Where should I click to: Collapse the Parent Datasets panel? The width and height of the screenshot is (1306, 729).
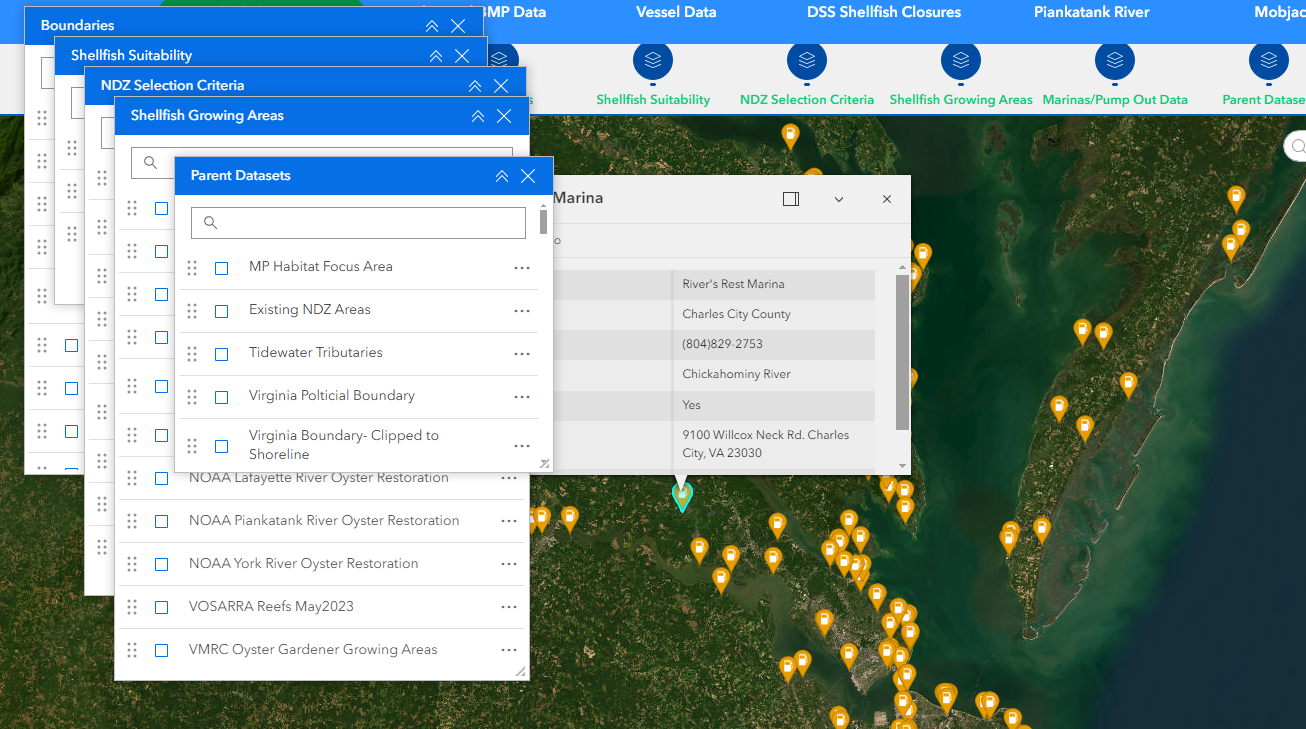pyautogui.click(x=501, y=176)
